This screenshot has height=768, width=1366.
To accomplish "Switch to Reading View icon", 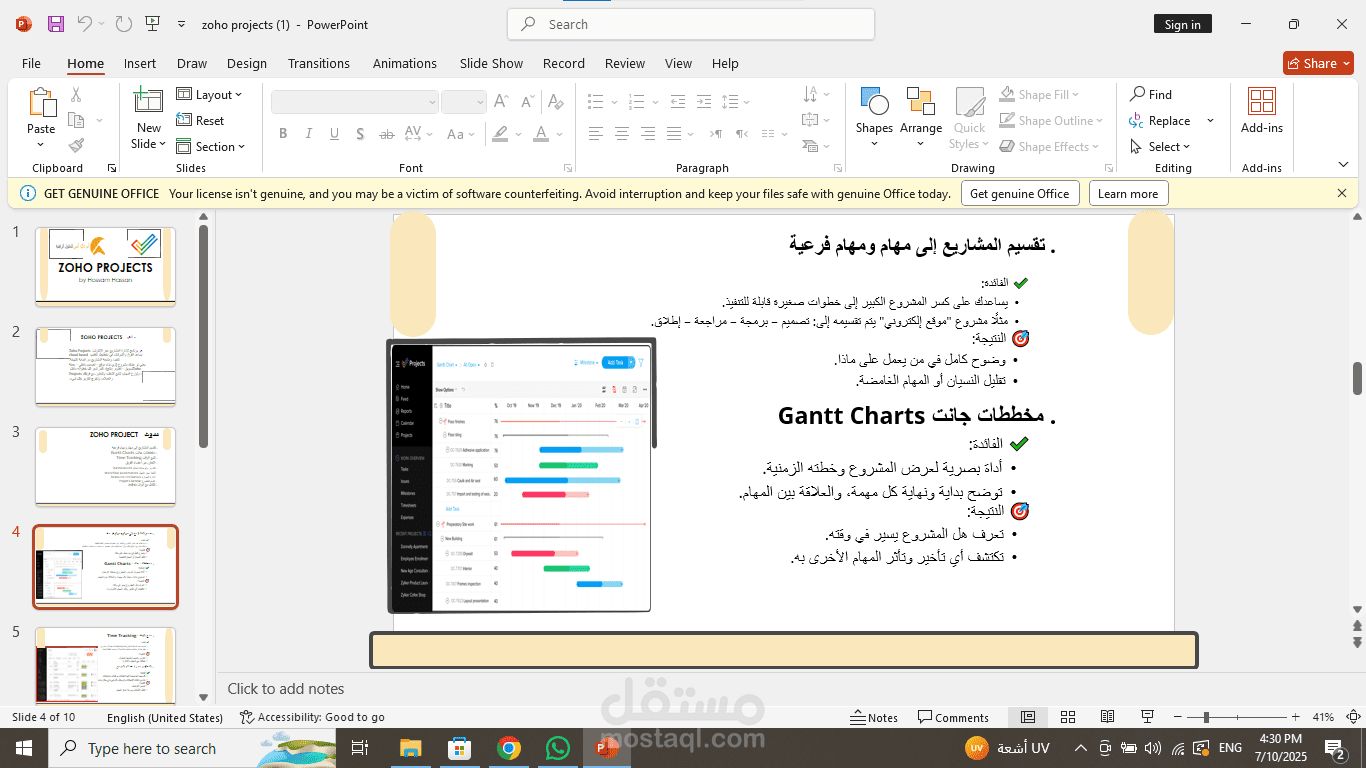I will pyautogui.click(x=1107, y=717).
